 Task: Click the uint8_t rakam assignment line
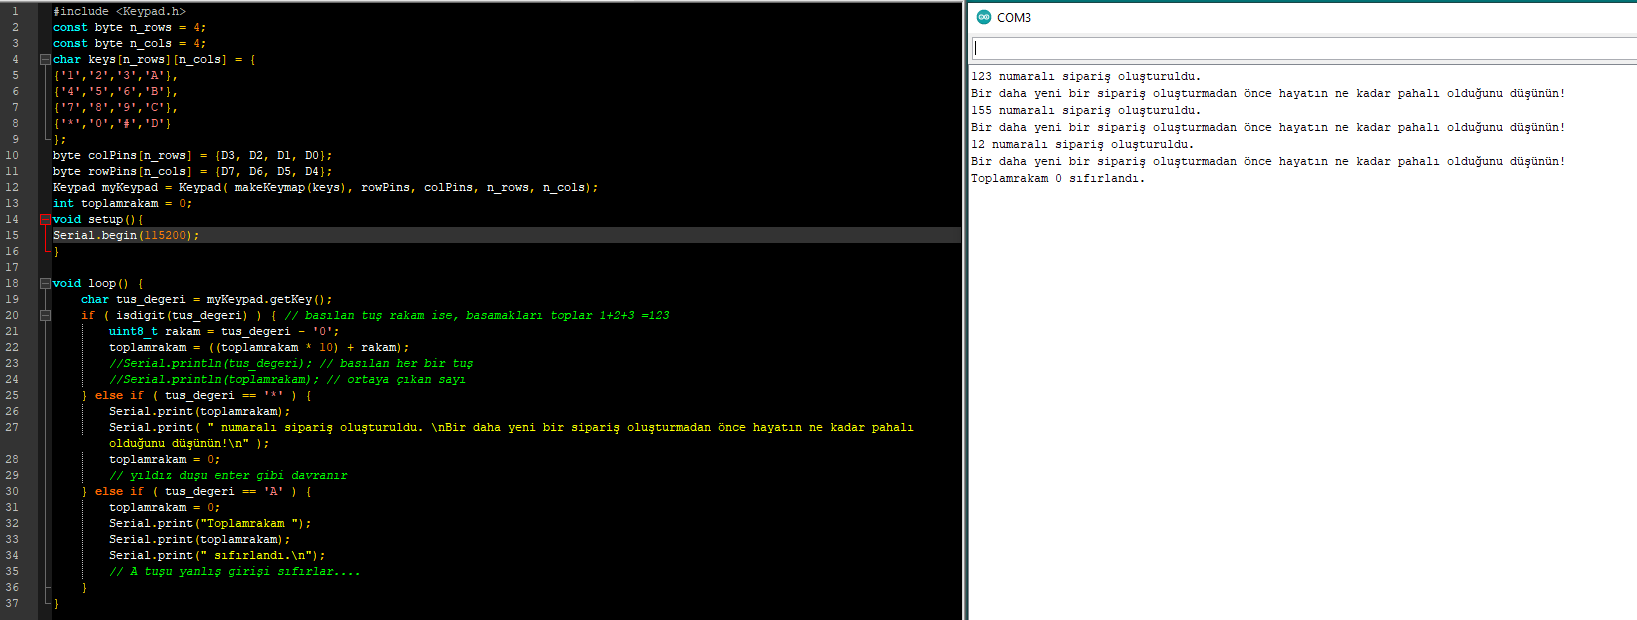click(x=223, y=332)
